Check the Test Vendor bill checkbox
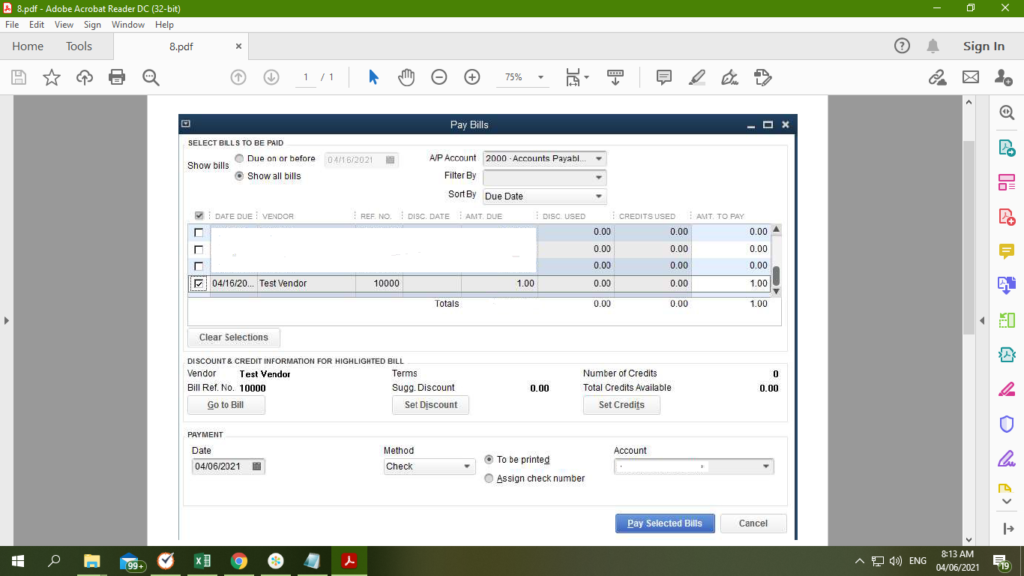This screenshot has width=1024, height=576. pyautogui.click(x=198, y=283)
